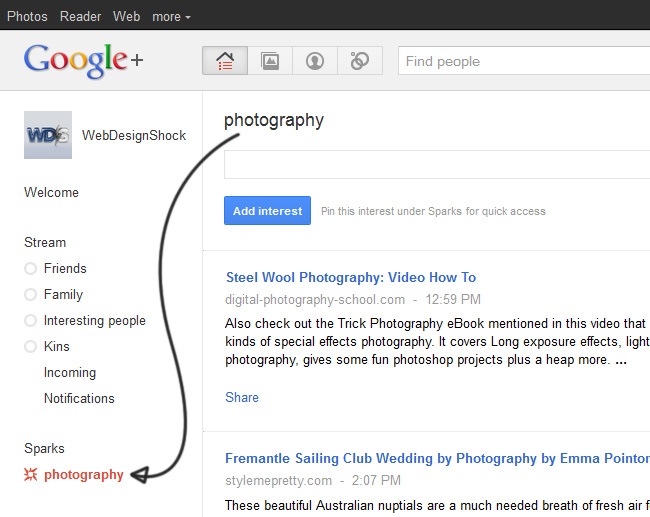The image size is (650, 517).
Task: Open the Profile icon in toolbar
Action: point(315,61)
